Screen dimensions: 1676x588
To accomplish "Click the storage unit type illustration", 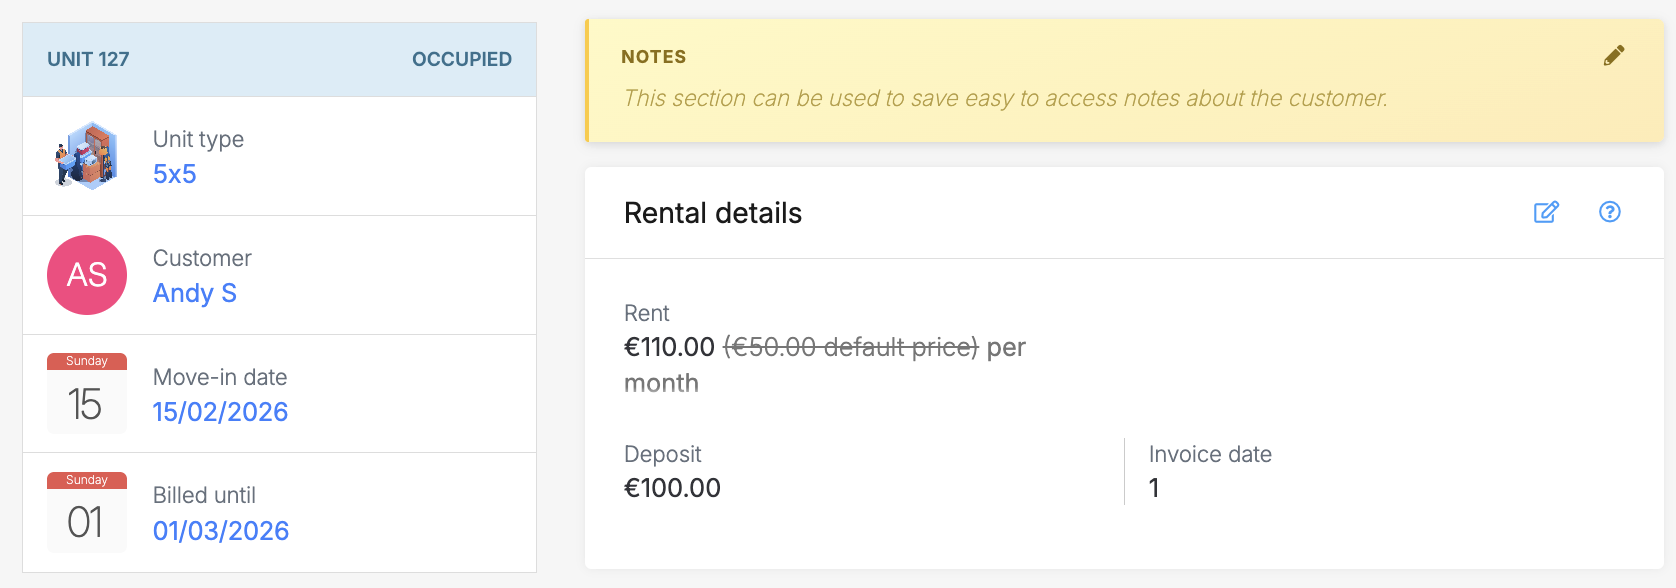I will pos(87,156).
